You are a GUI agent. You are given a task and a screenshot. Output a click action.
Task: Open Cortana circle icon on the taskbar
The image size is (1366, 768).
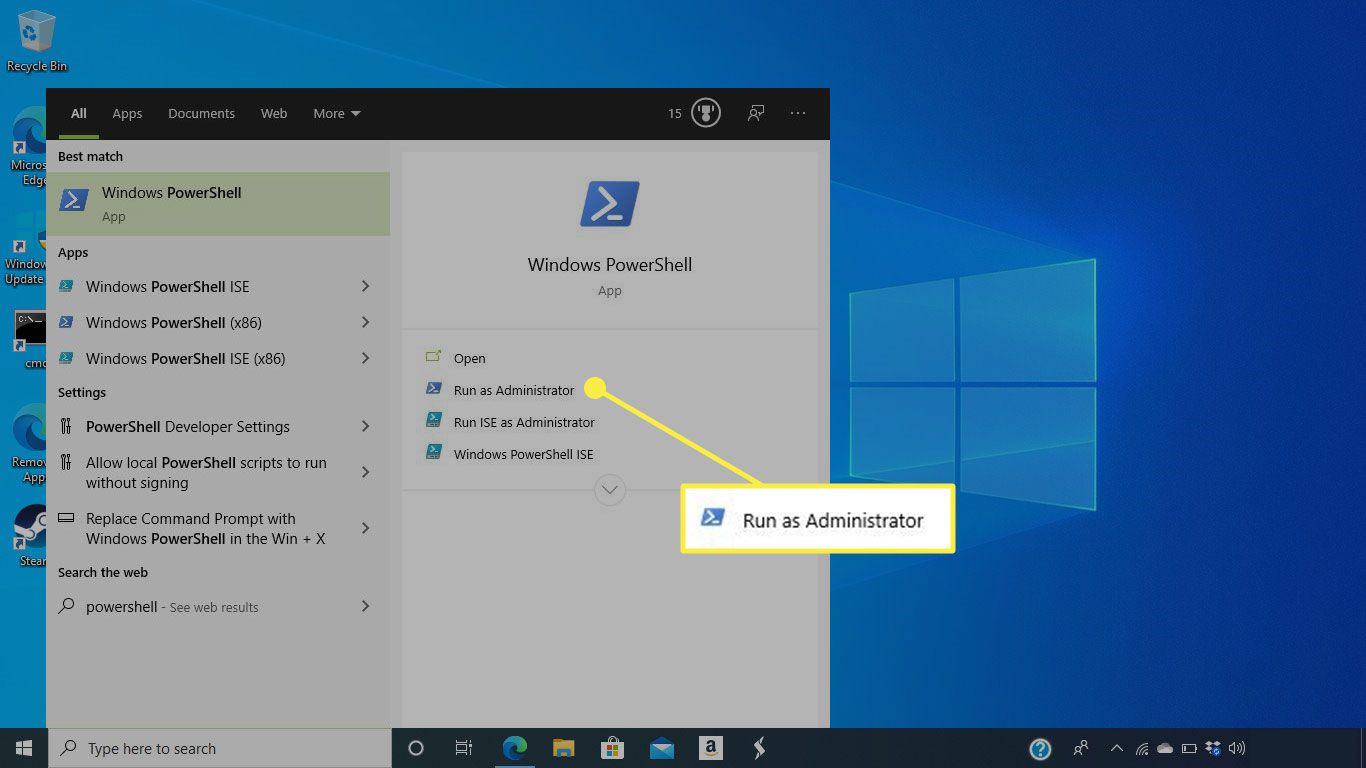click(x=416, y=748)
